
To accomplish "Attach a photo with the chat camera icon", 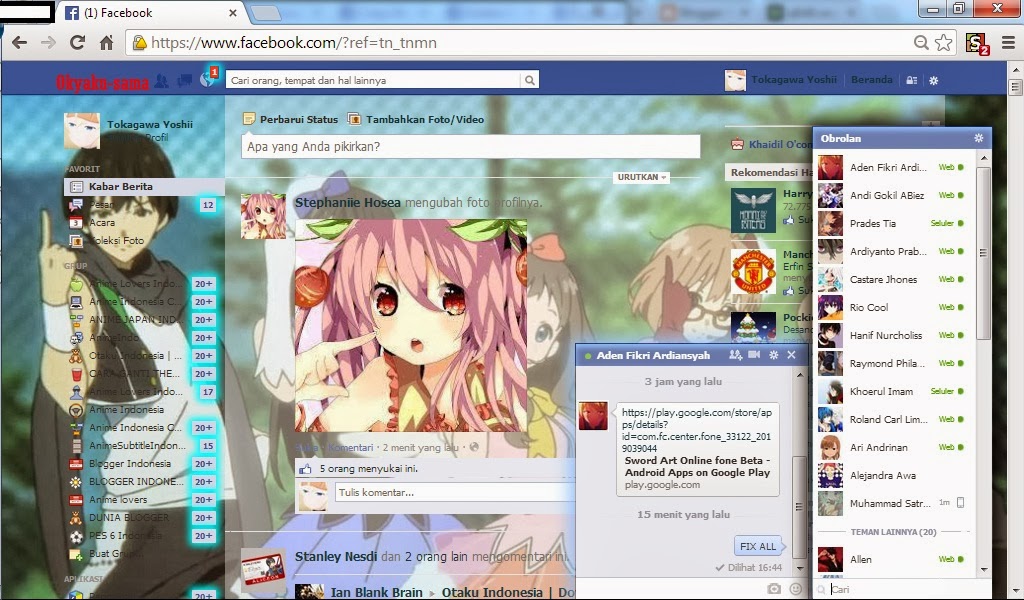I will [774, 588].
